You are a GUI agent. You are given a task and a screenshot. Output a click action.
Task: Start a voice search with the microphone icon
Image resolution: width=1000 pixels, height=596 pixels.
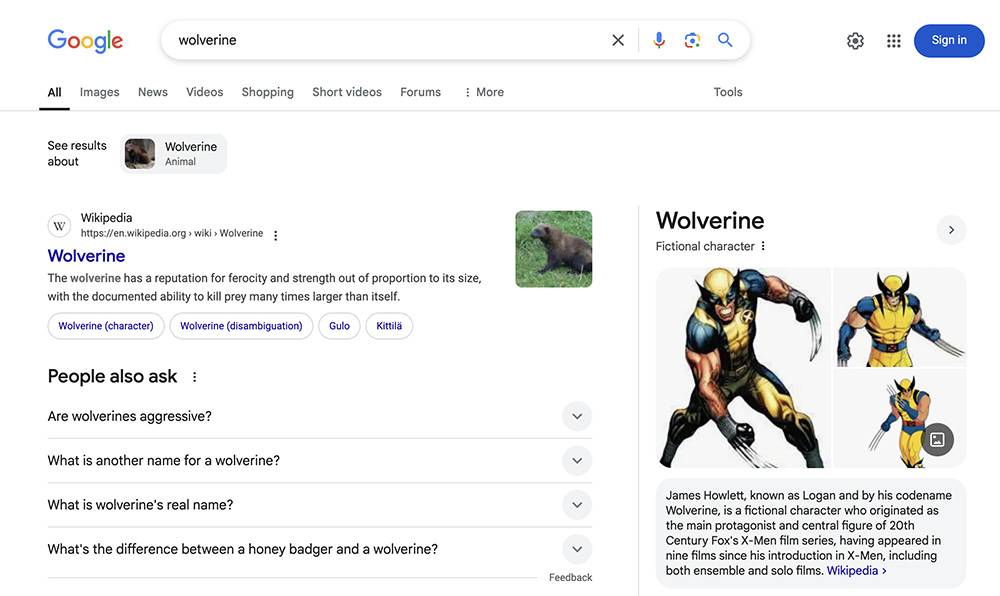click(x=658, y=40)
